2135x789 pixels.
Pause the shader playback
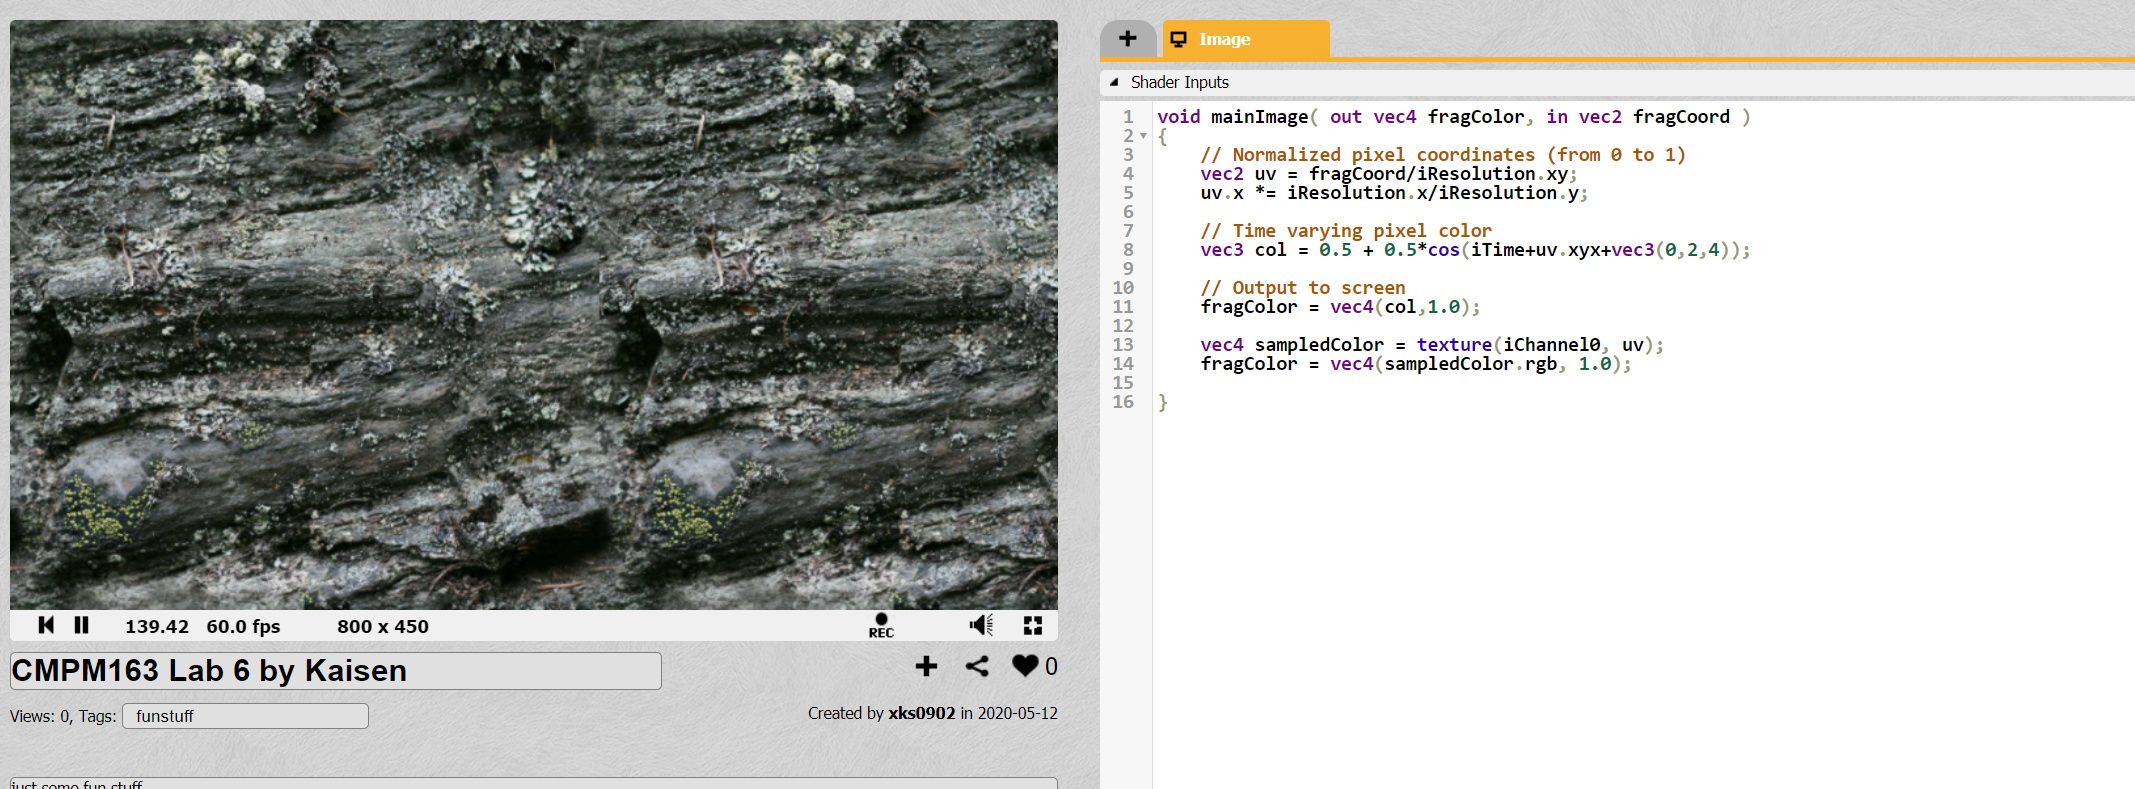(82, 625)
